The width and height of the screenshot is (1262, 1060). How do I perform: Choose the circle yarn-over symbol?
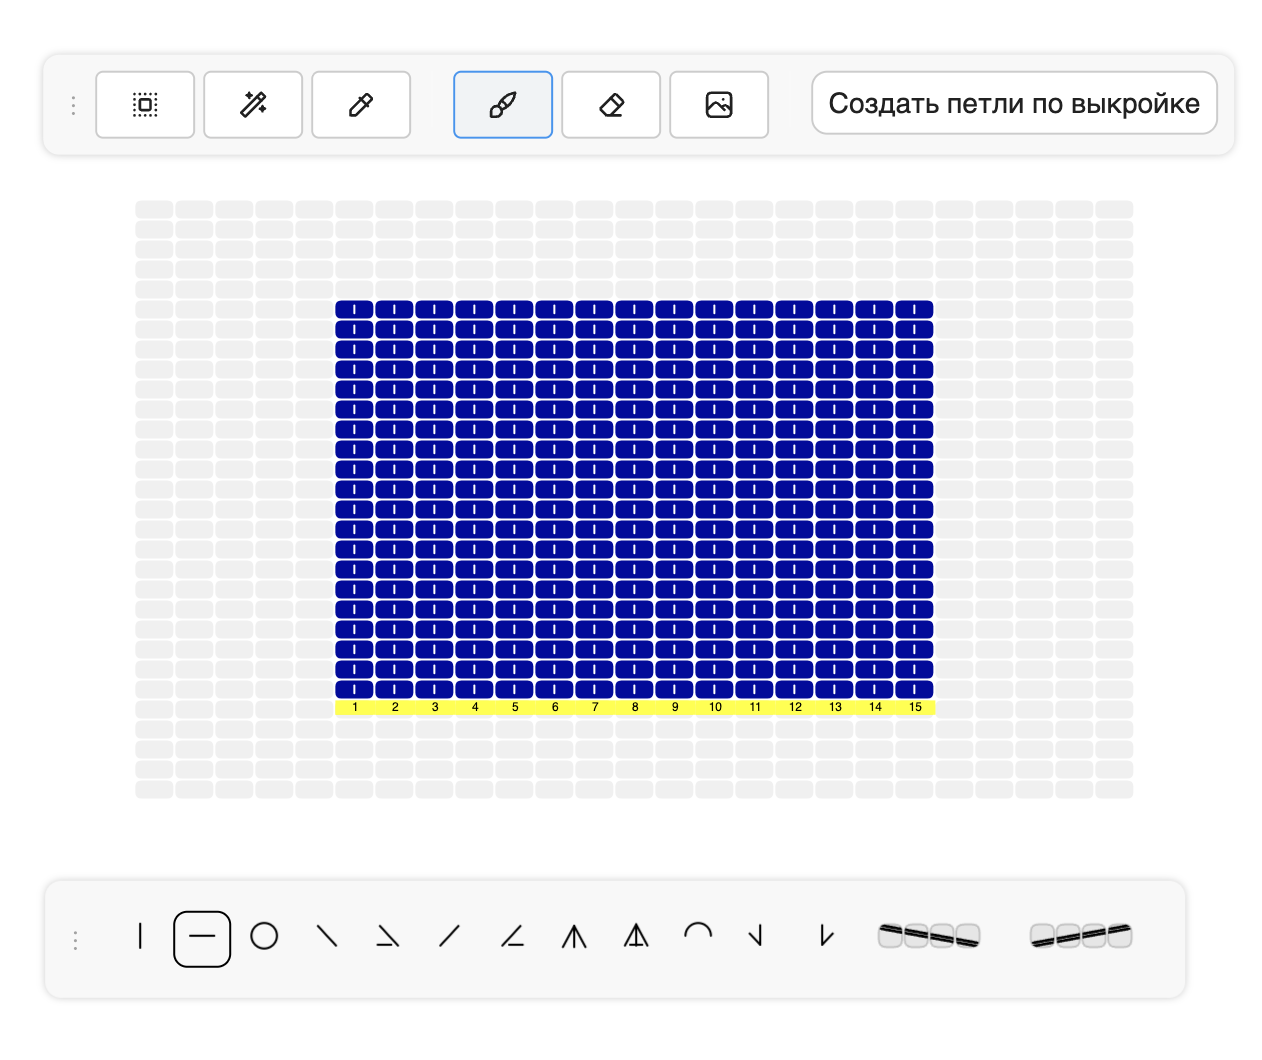click(x=264, y=937)
